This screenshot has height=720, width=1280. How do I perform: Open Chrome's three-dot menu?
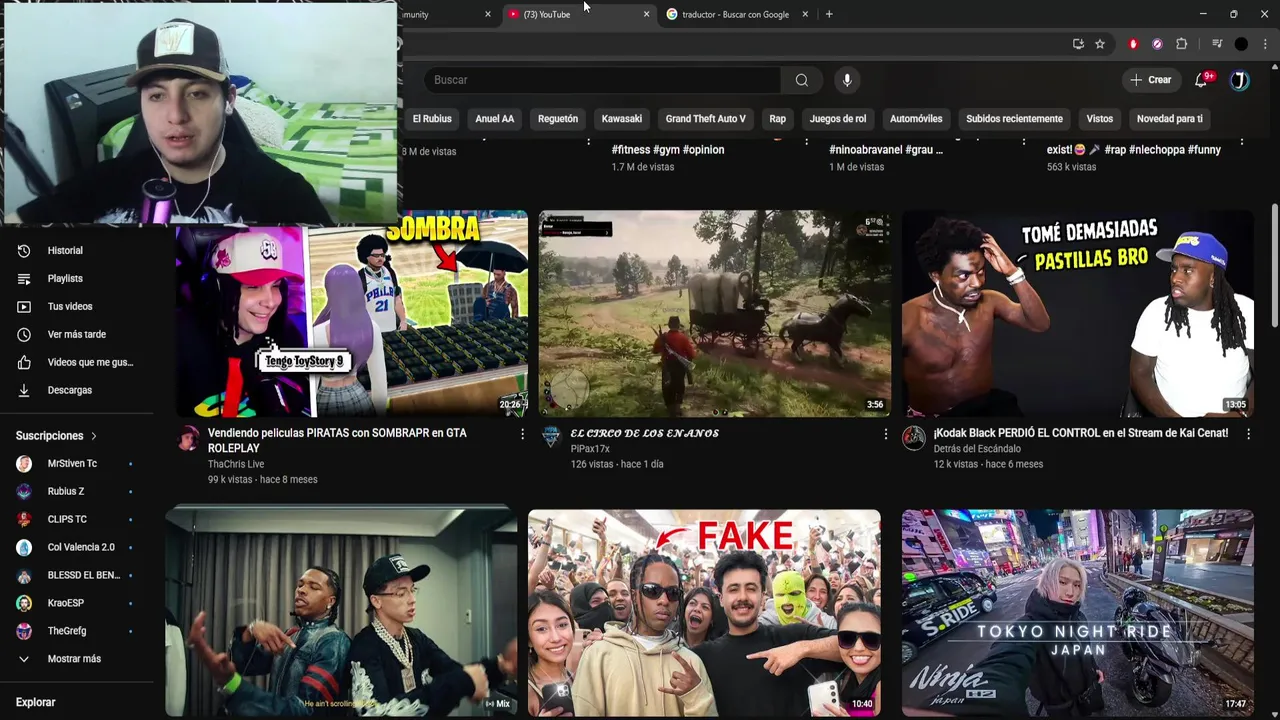point(1265,44)
